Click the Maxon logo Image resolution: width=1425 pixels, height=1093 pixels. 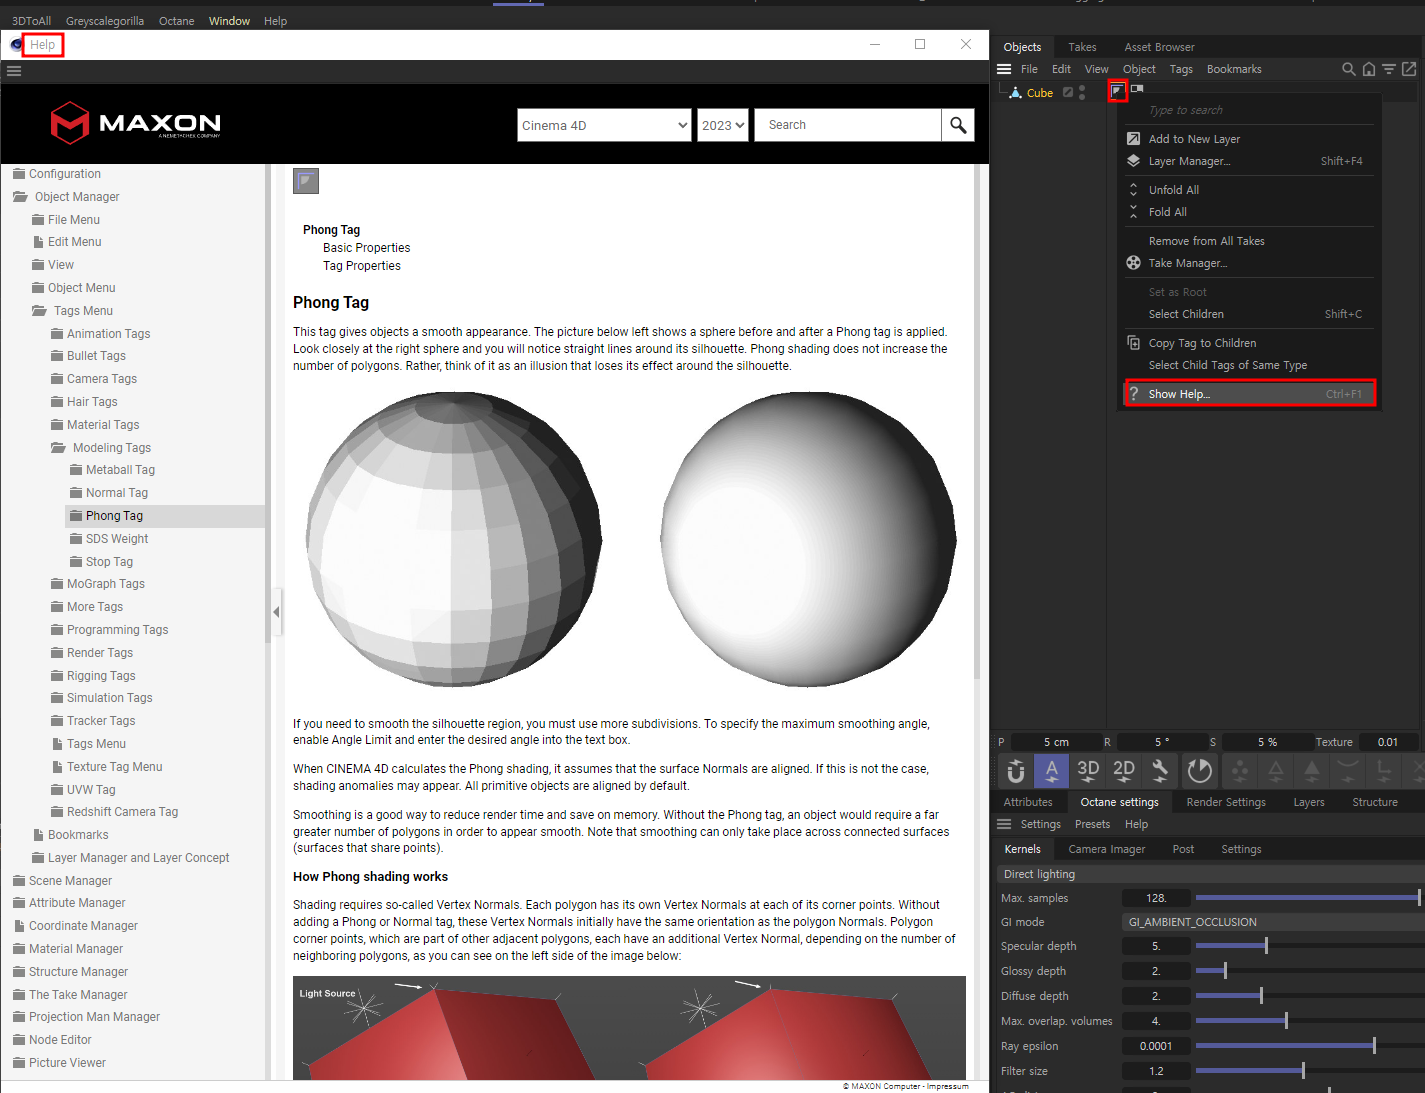click(136, 123)
